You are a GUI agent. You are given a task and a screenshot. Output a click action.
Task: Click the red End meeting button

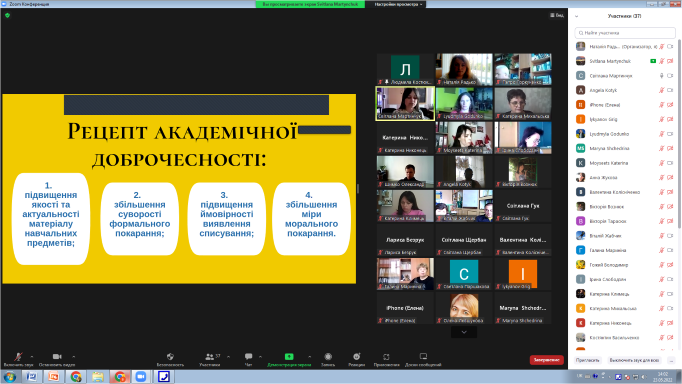coord(546,360)
